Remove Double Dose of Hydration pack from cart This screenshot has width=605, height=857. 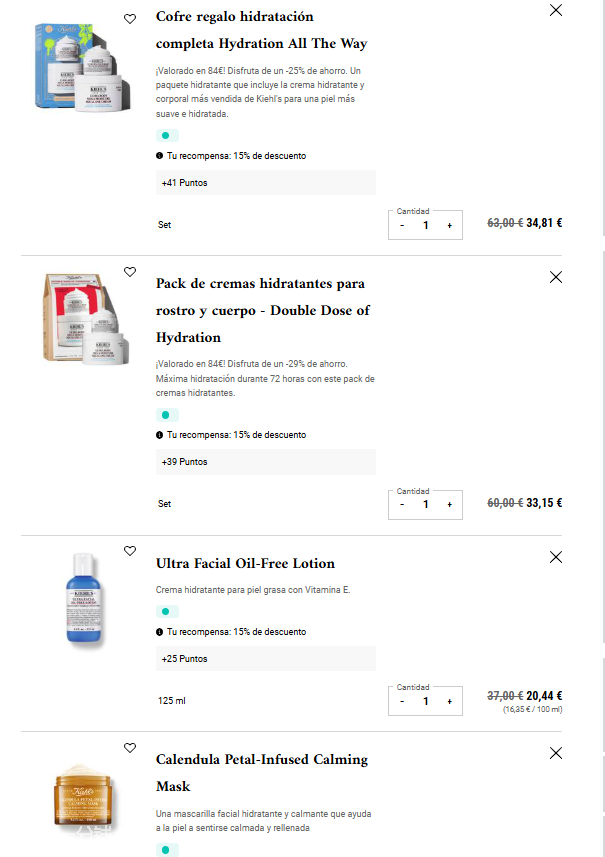[x=556, y=277]
